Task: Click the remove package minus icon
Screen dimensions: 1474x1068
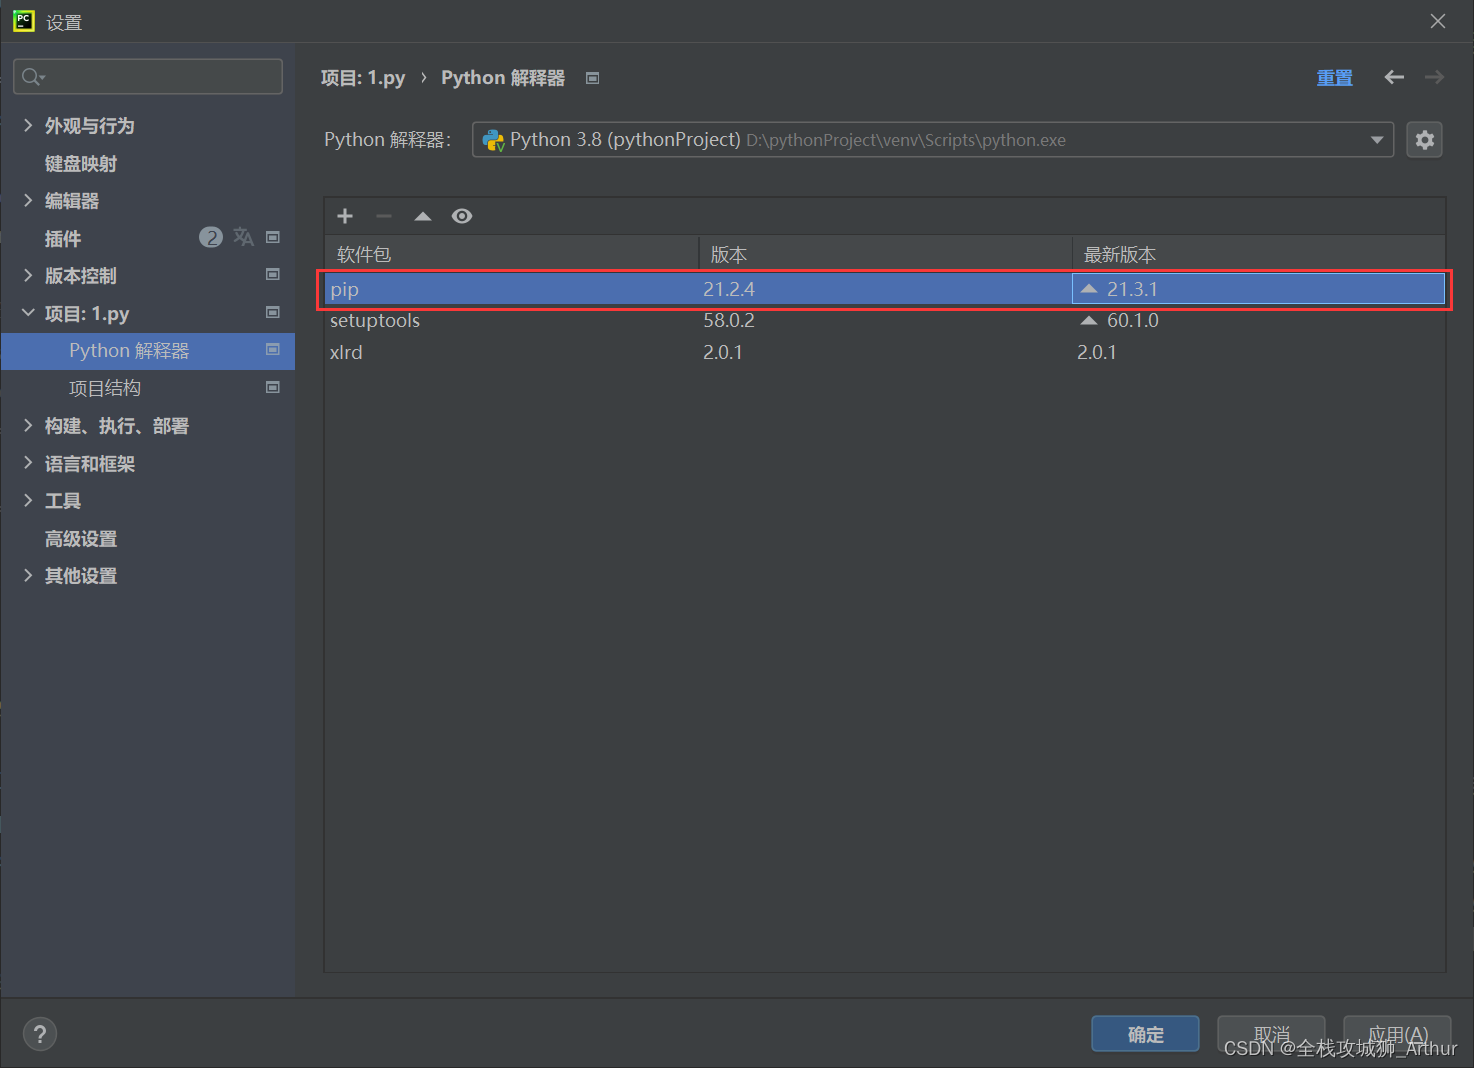Action: tap(384, 216)
